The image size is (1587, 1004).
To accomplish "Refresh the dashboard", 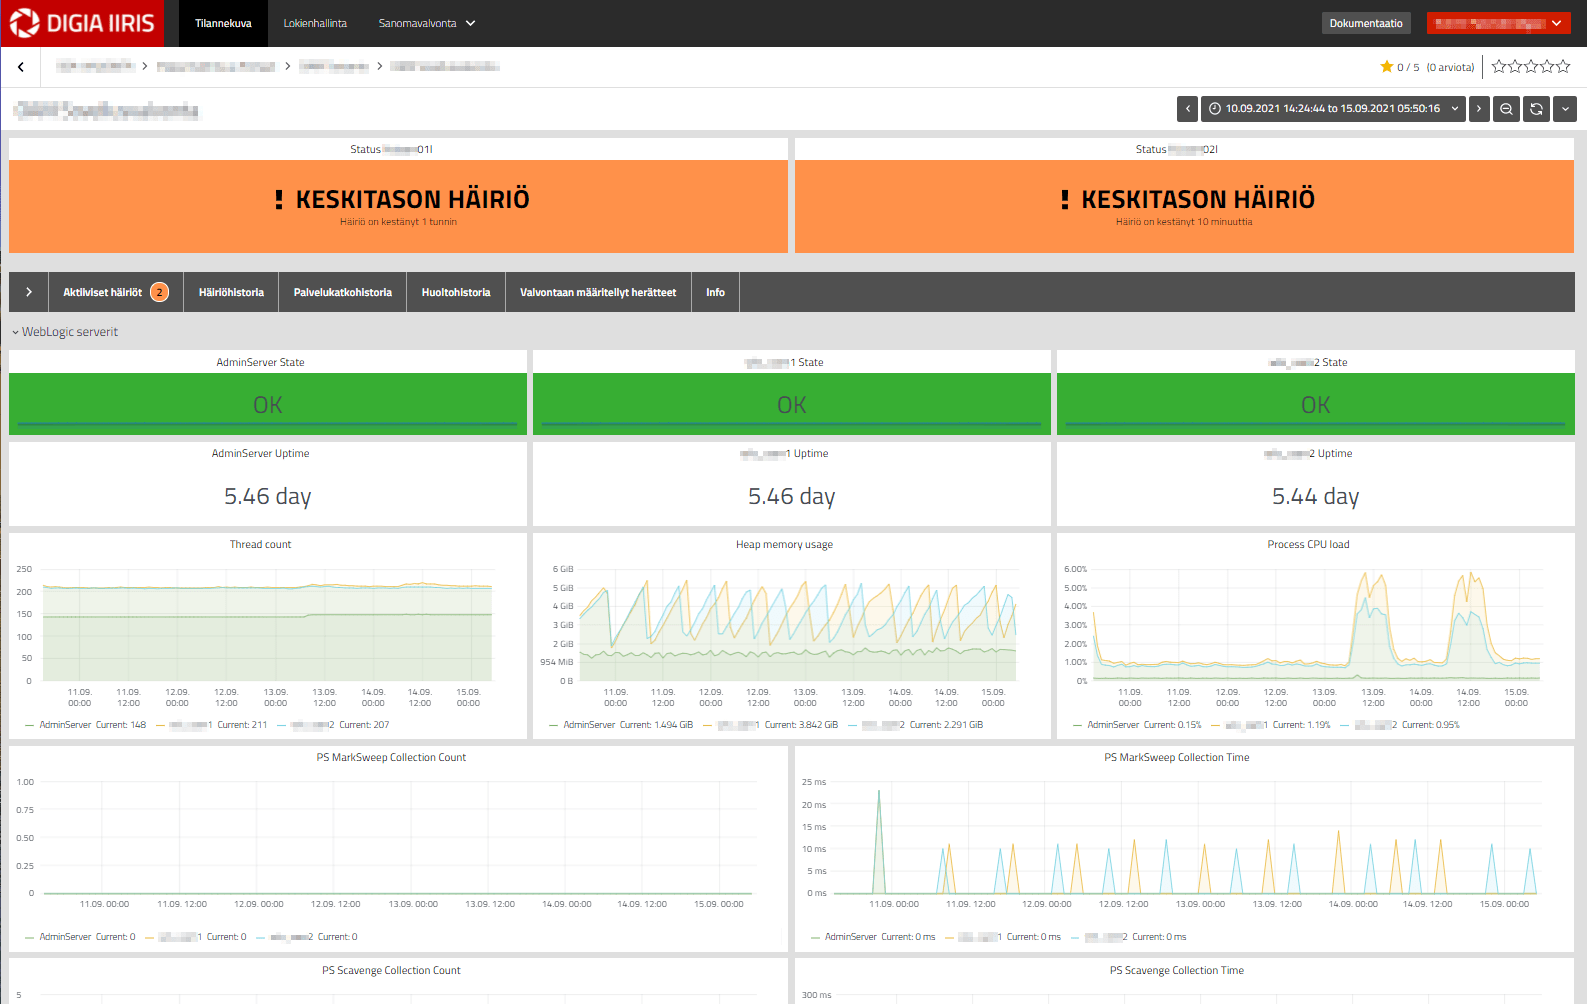I will click(x=1536, y=109).
